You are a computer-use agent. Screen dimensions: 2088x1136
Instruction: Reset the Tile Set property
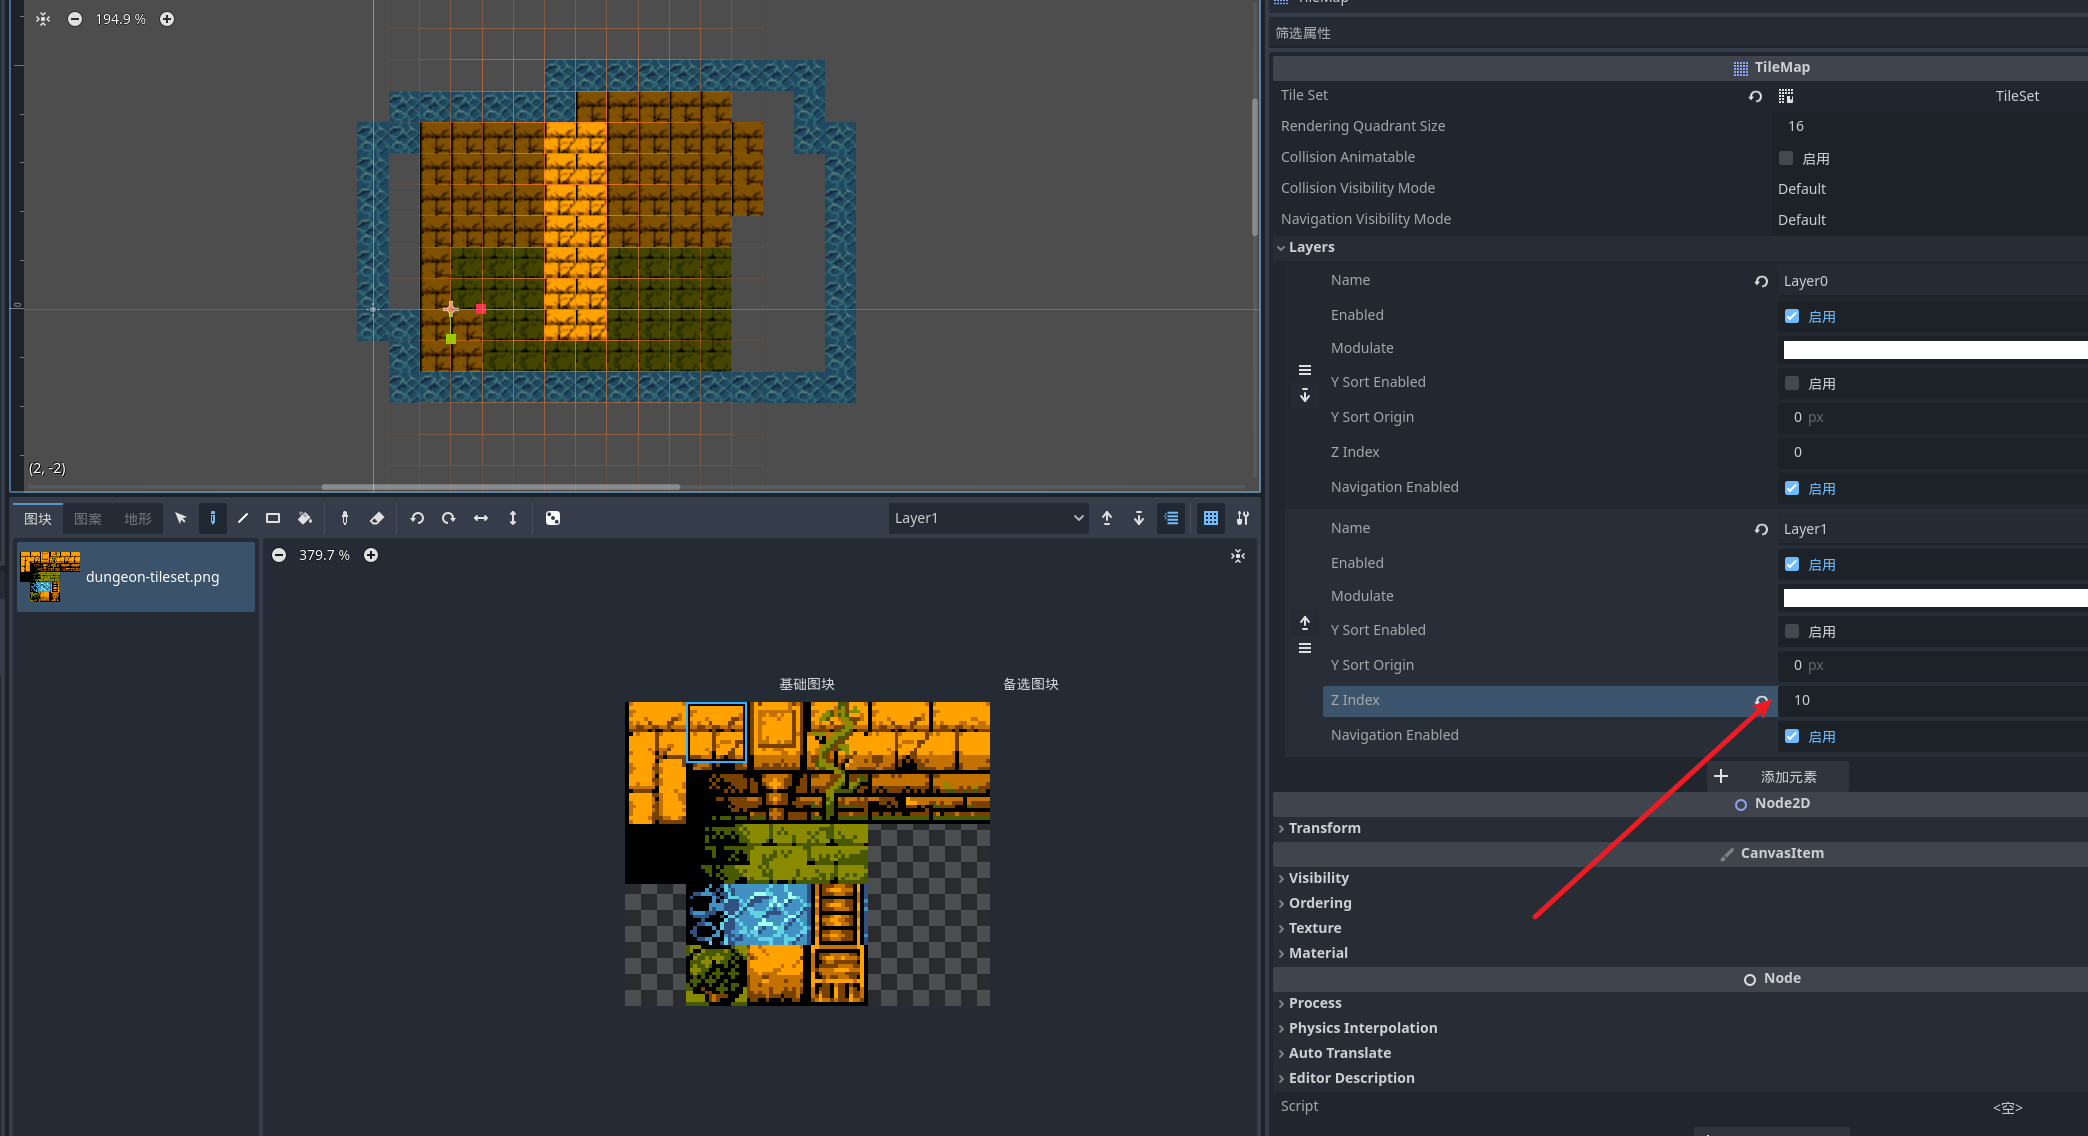tap(1755, 96)
